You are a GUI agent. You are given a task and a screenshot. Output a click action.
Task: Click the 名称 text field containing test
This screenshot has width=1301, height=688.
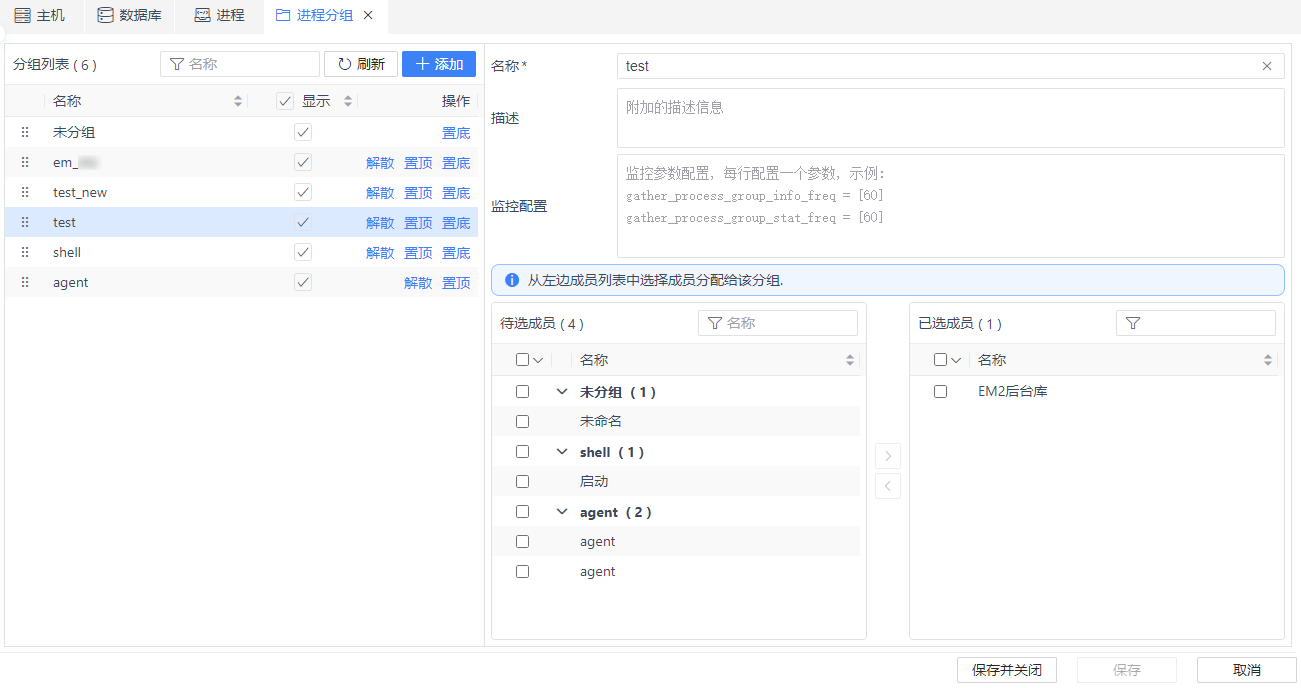tap(951, 66)
